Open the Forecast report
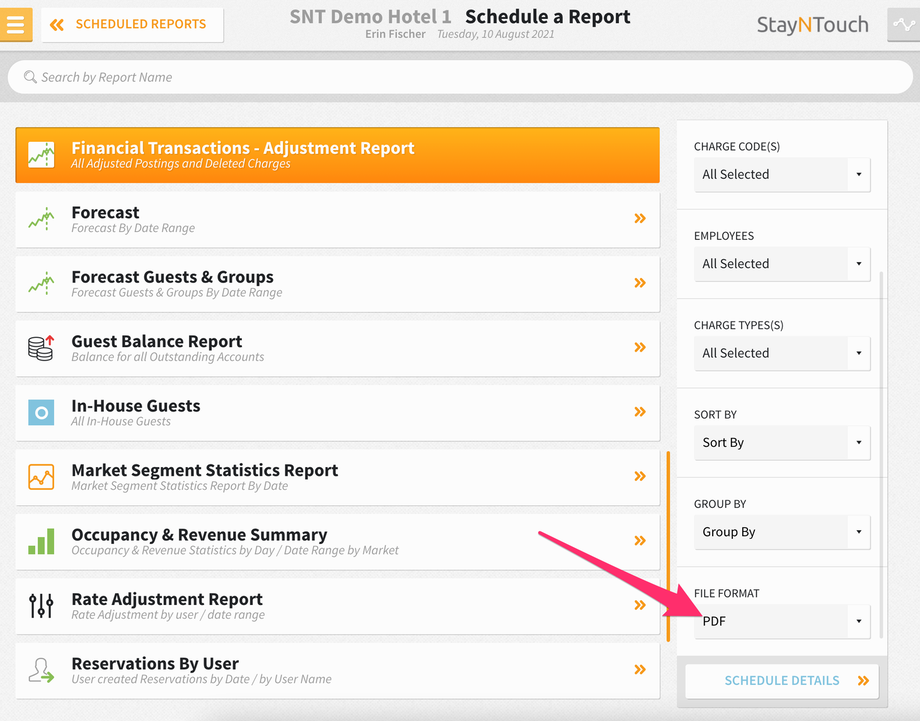 337,220
